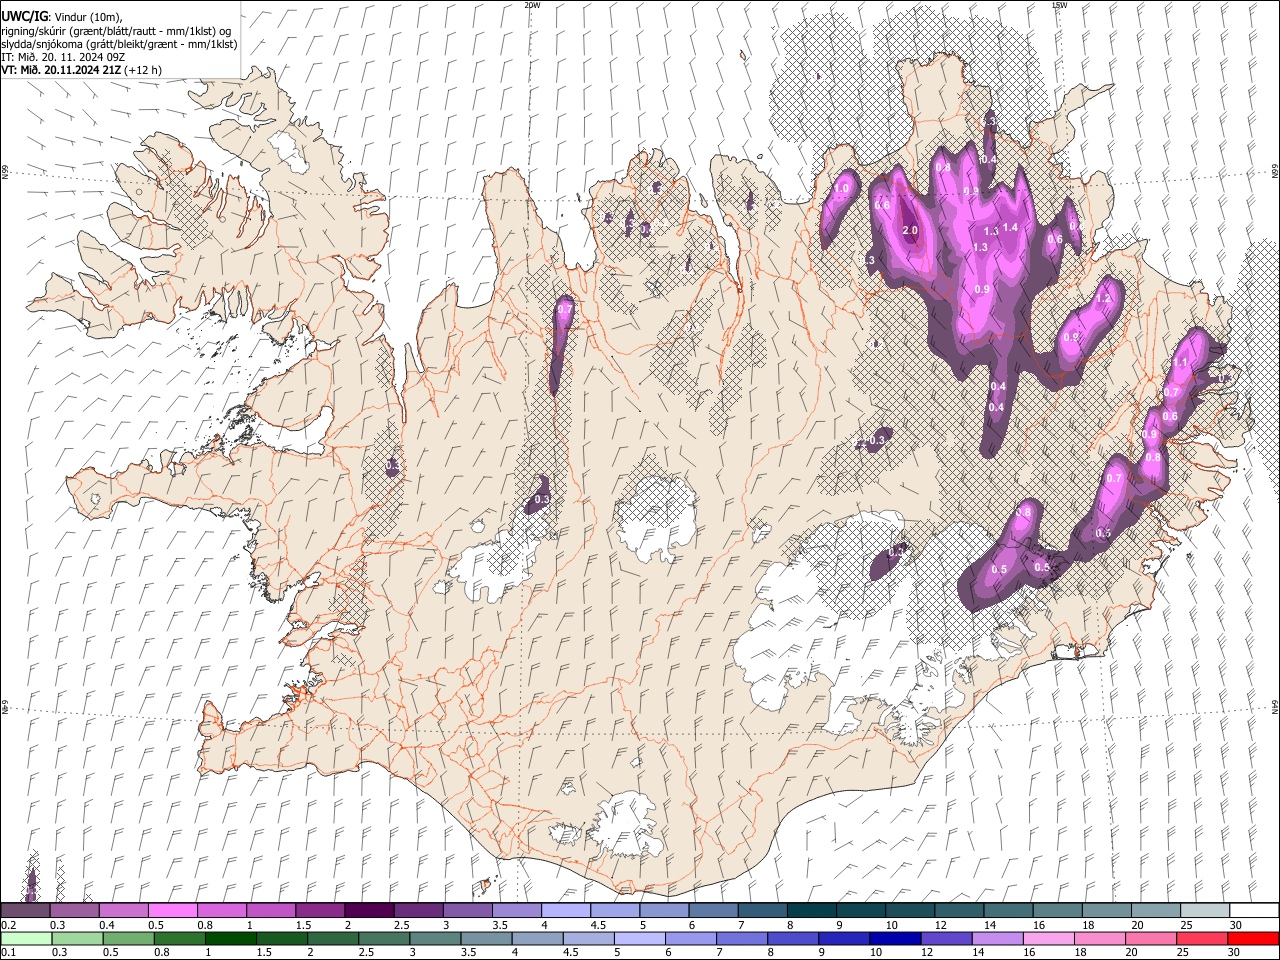Click the dark teal 8–9 swatch in the top legend
The height and width of the screenshot is (960, 1280).
tap(811, 911)
